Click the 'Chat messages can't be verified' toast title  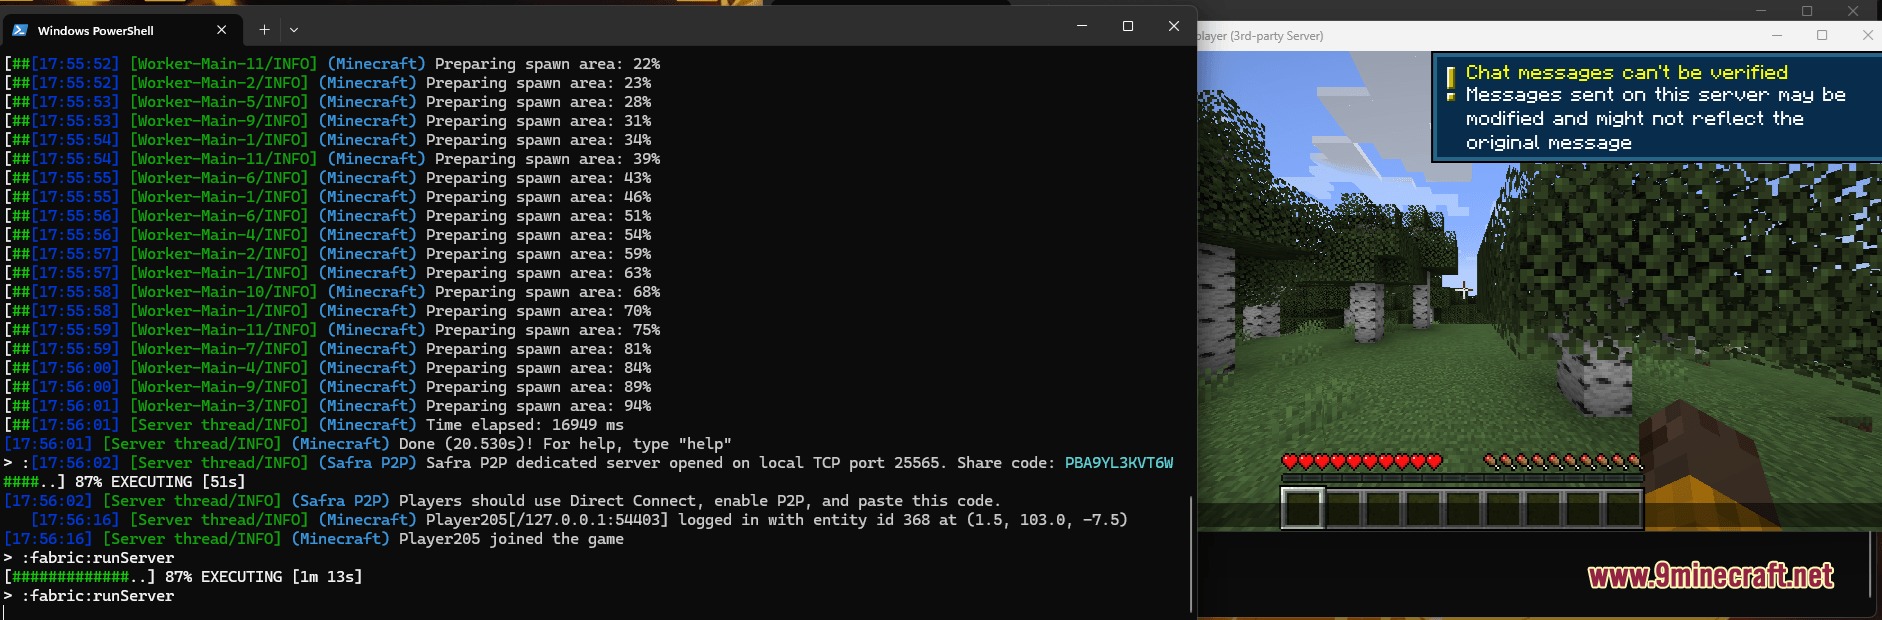tap(1626, 72)
